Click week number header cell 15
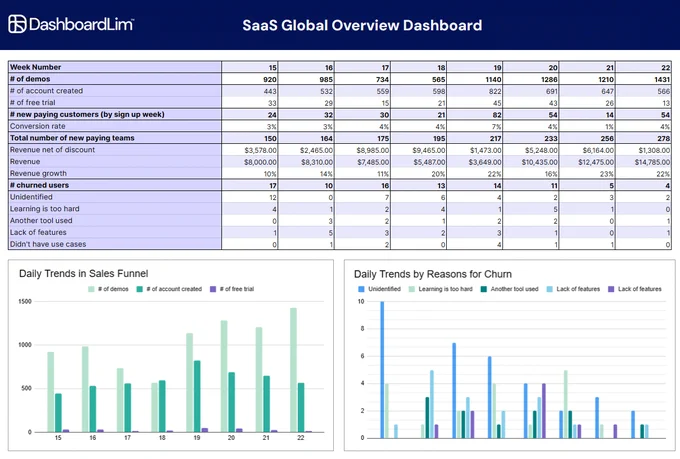 tap(272, 68)
